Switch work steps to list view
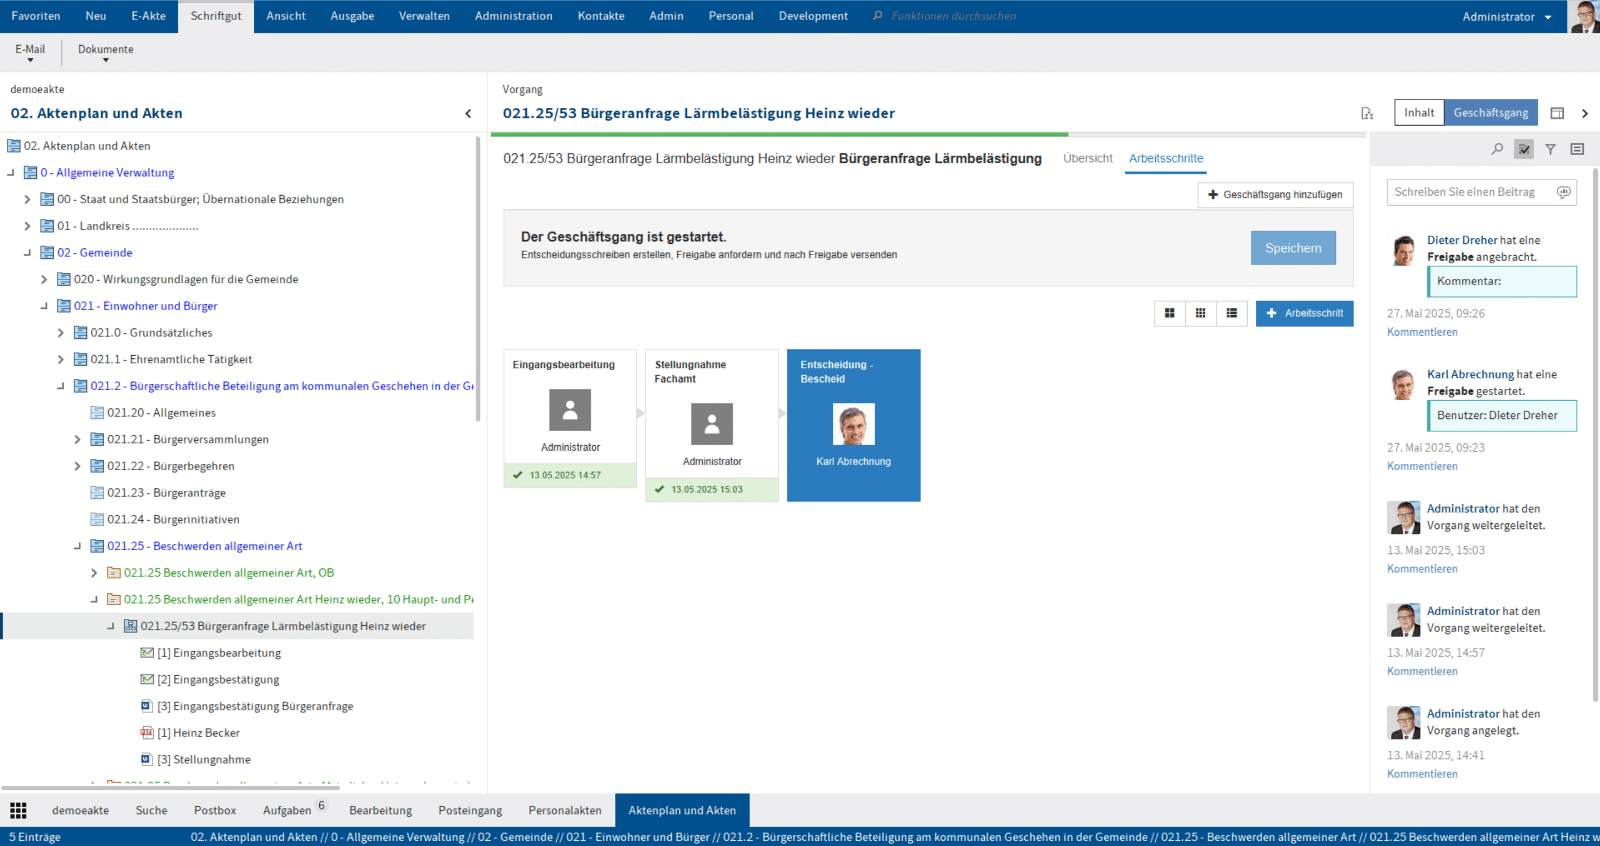The height and width of the screenshot is (846, 1600). 1232,313
